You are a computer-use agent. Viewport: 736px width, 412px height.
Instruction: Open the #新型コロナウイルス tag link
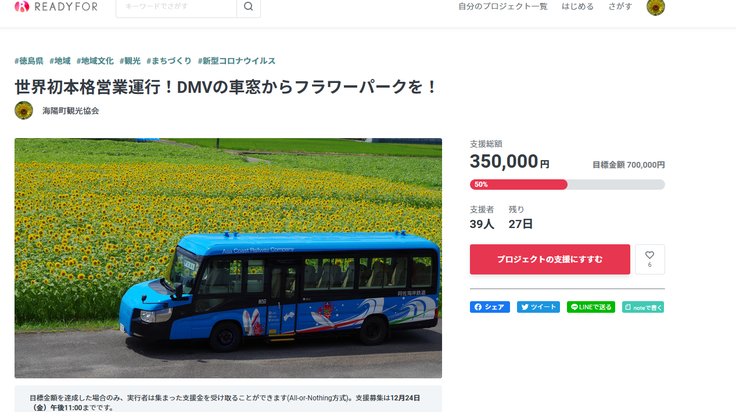tap(237, 61)
